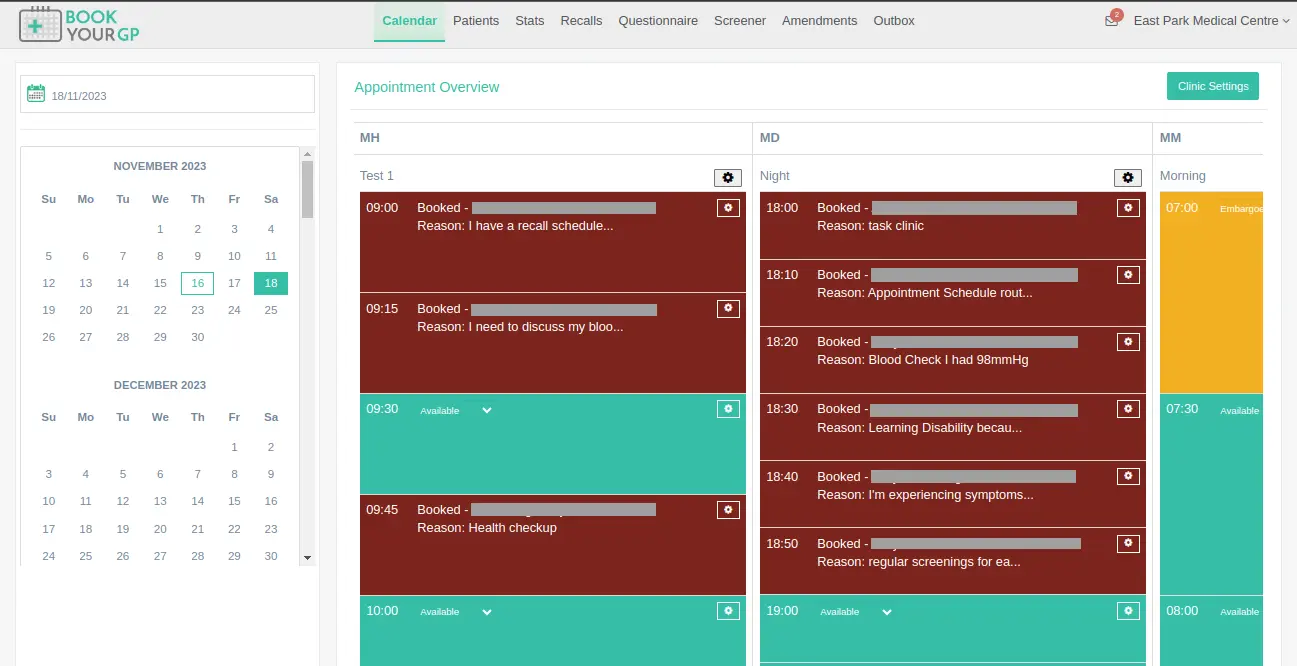Open the Questionnaire tab
The width and height of the screenshot is (1297, 666).
(x=658, y=21)
